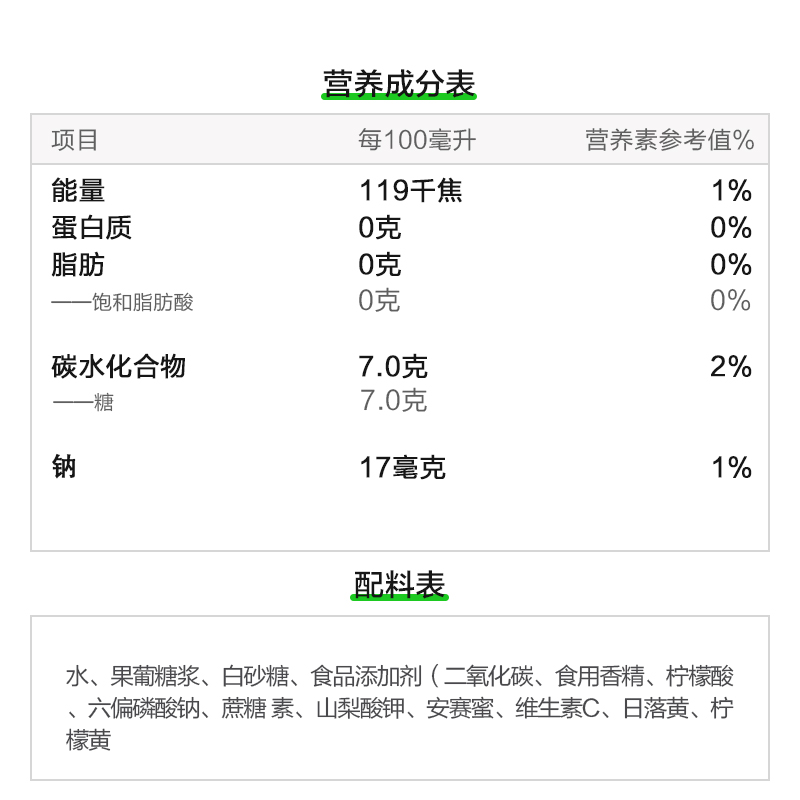Click the 能量 row label
Image resolution: width=800 pixels, height=800 pixels.
[78, 190]
